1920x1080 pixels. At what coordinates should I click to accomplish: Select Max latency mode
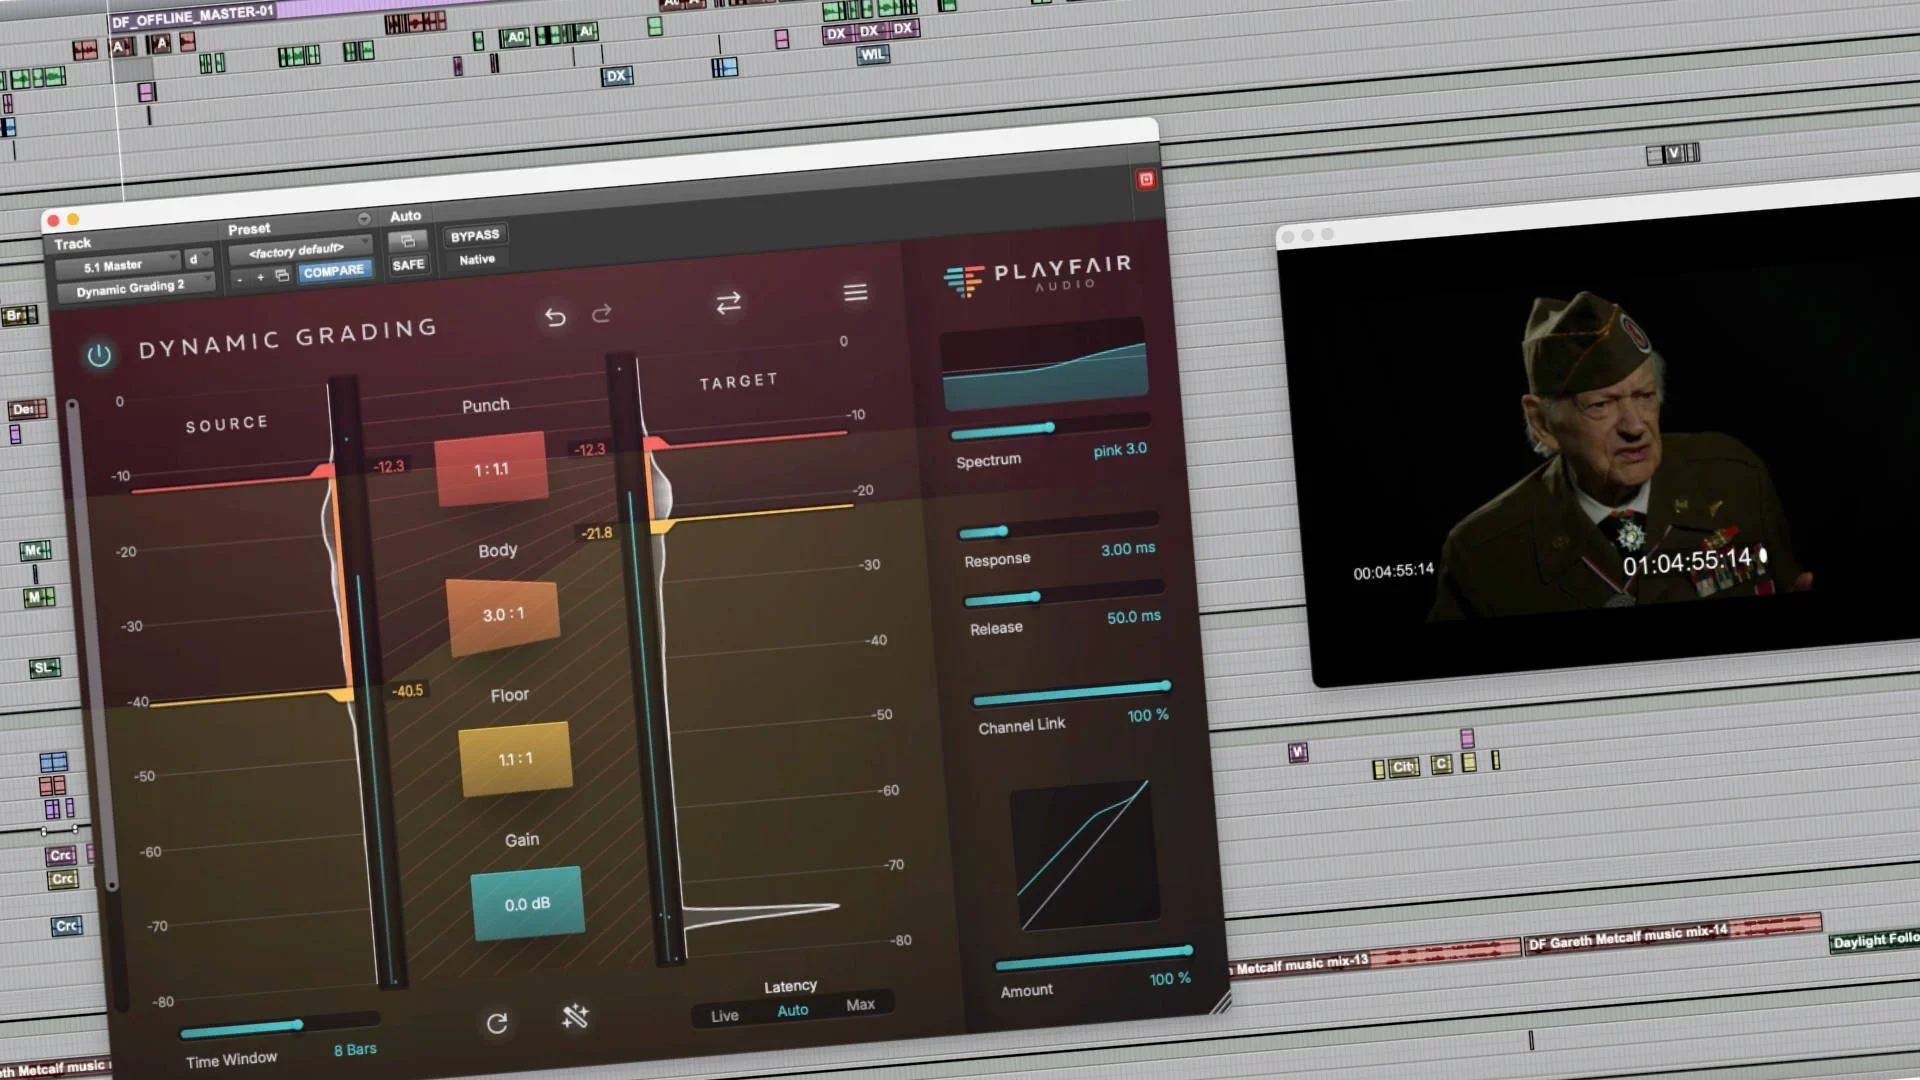tap(860, 1003)
